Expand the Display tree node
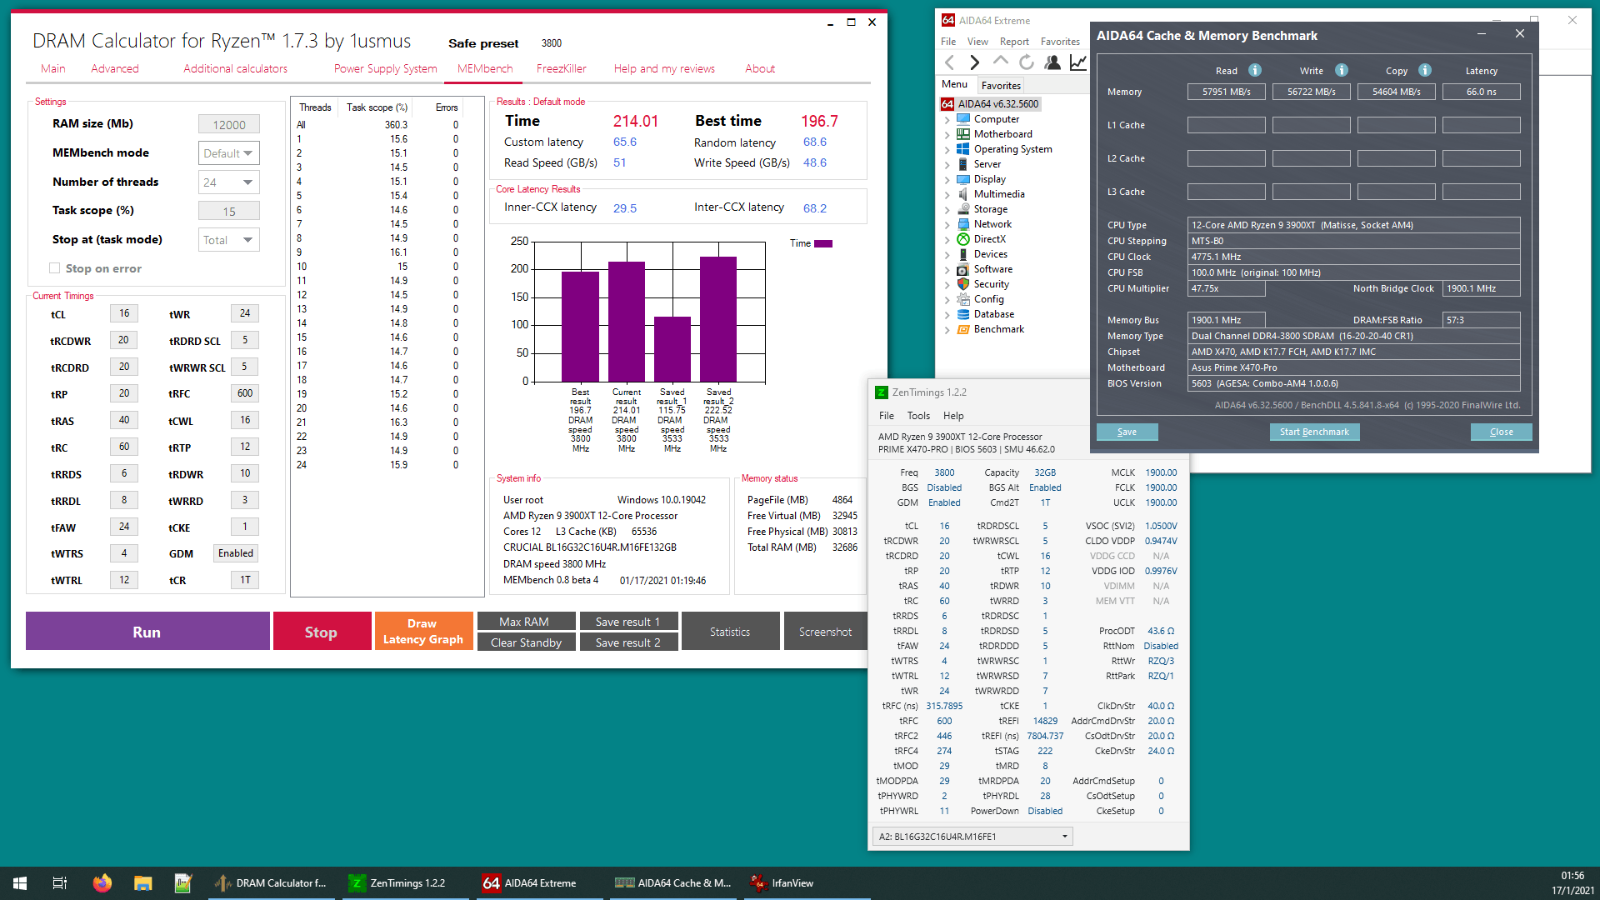 tap(947, 179)
